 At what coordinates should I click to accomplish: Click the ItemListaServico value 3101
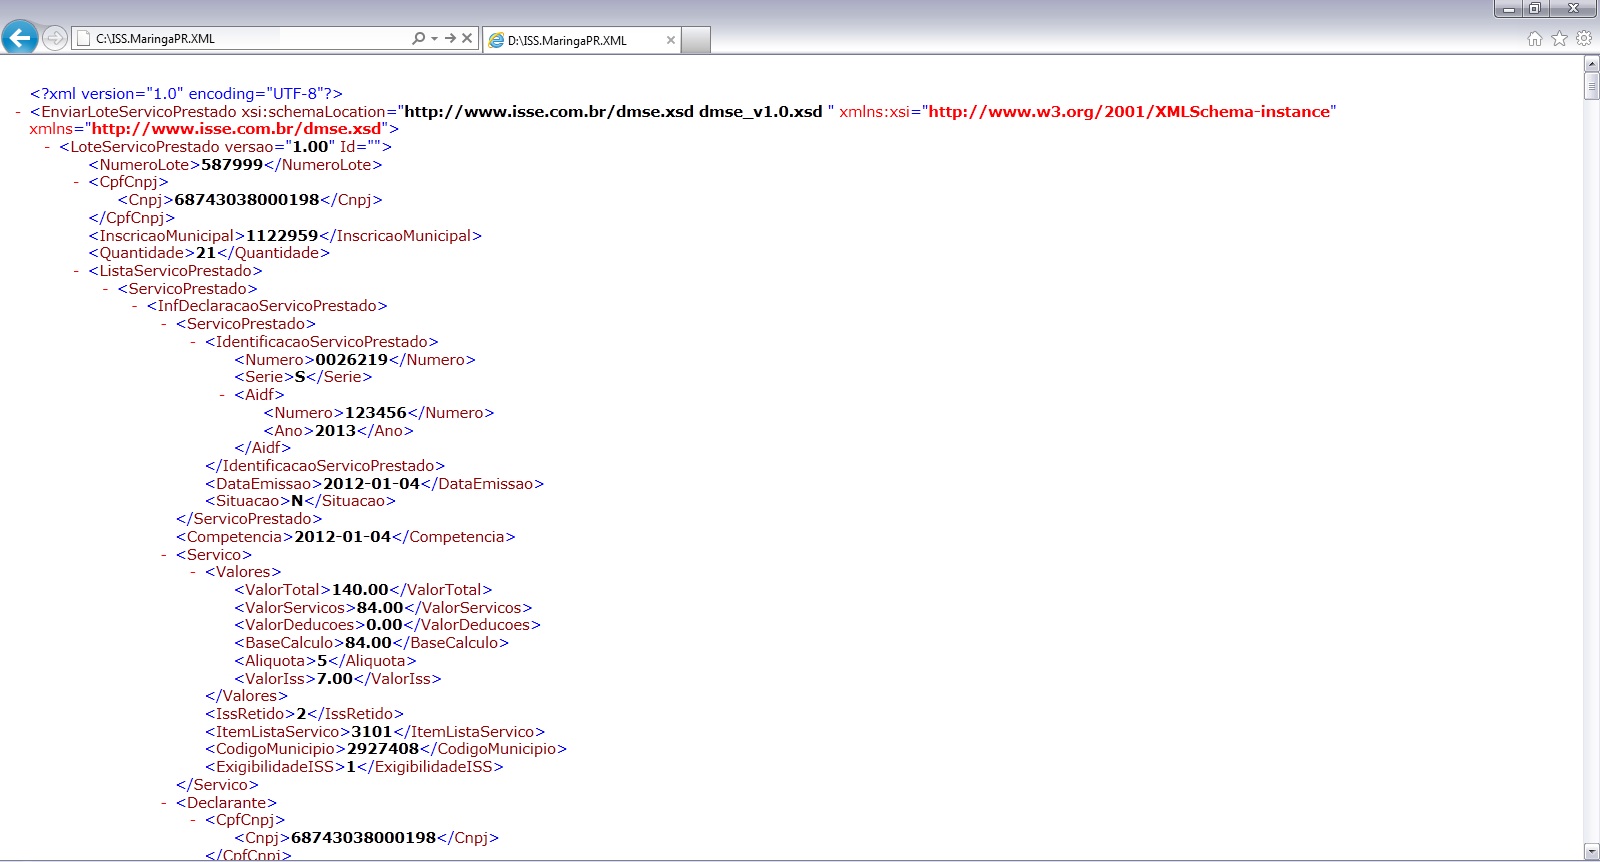click(372, 732)
